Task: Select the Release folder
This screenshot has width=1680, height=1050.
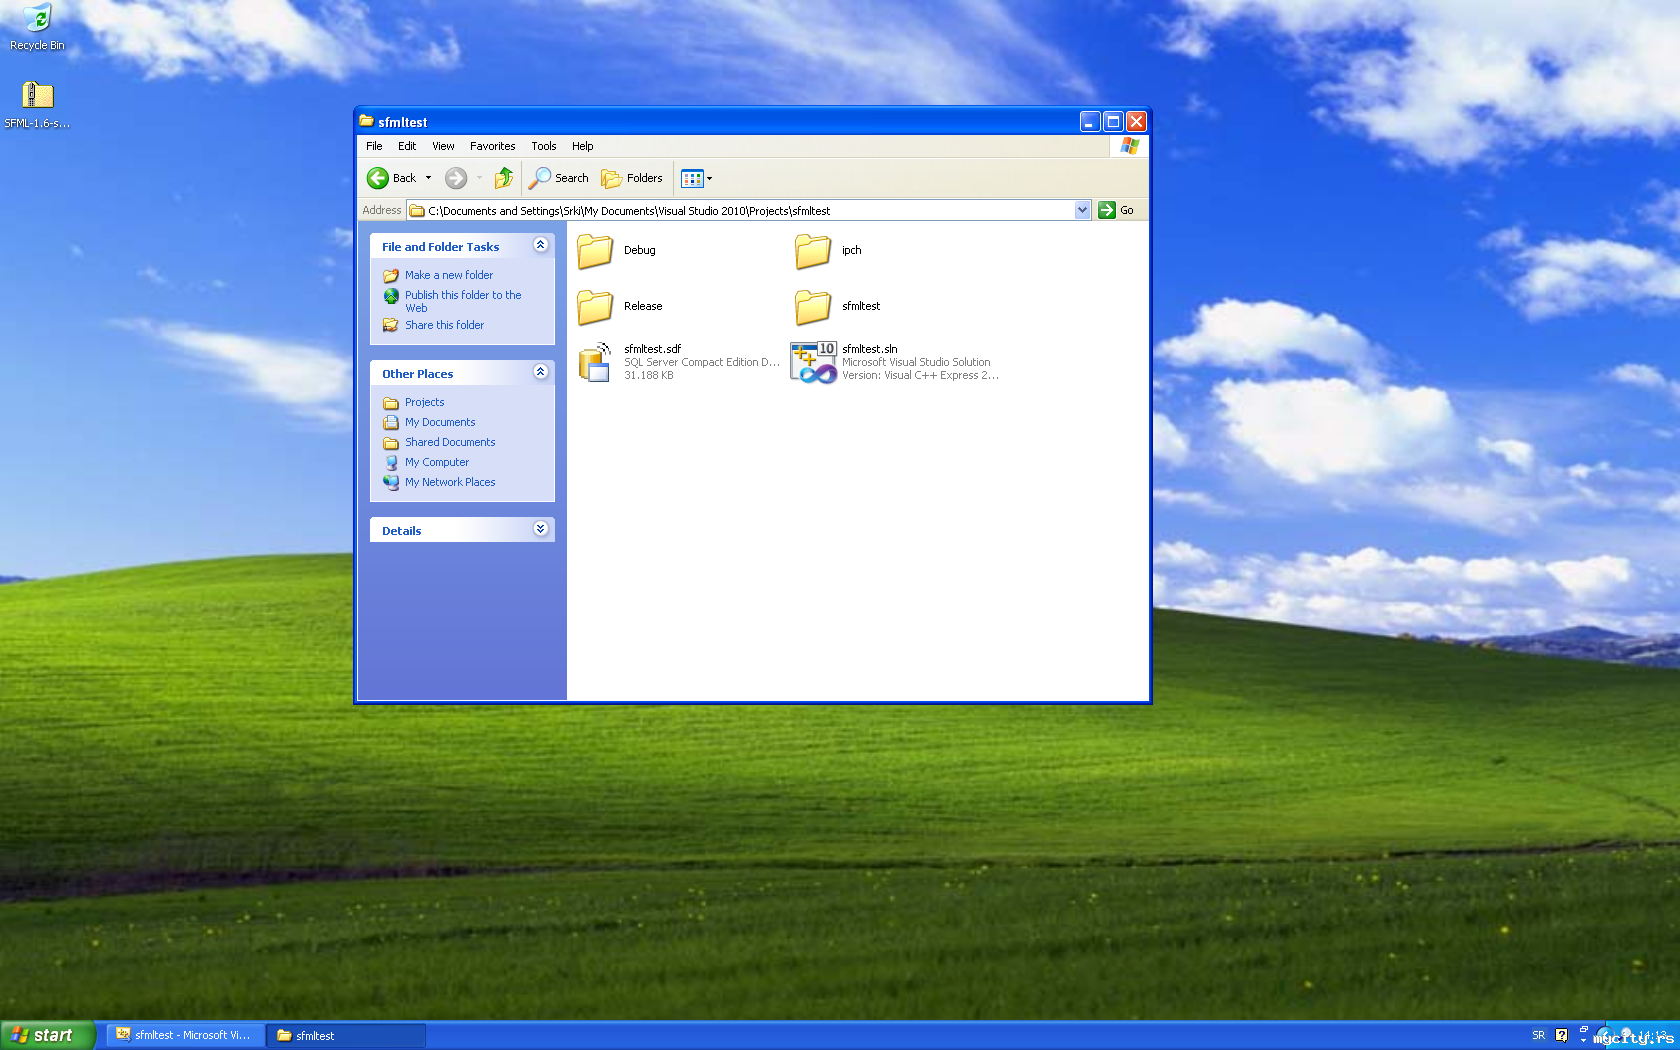Action: tap(596, 307)
